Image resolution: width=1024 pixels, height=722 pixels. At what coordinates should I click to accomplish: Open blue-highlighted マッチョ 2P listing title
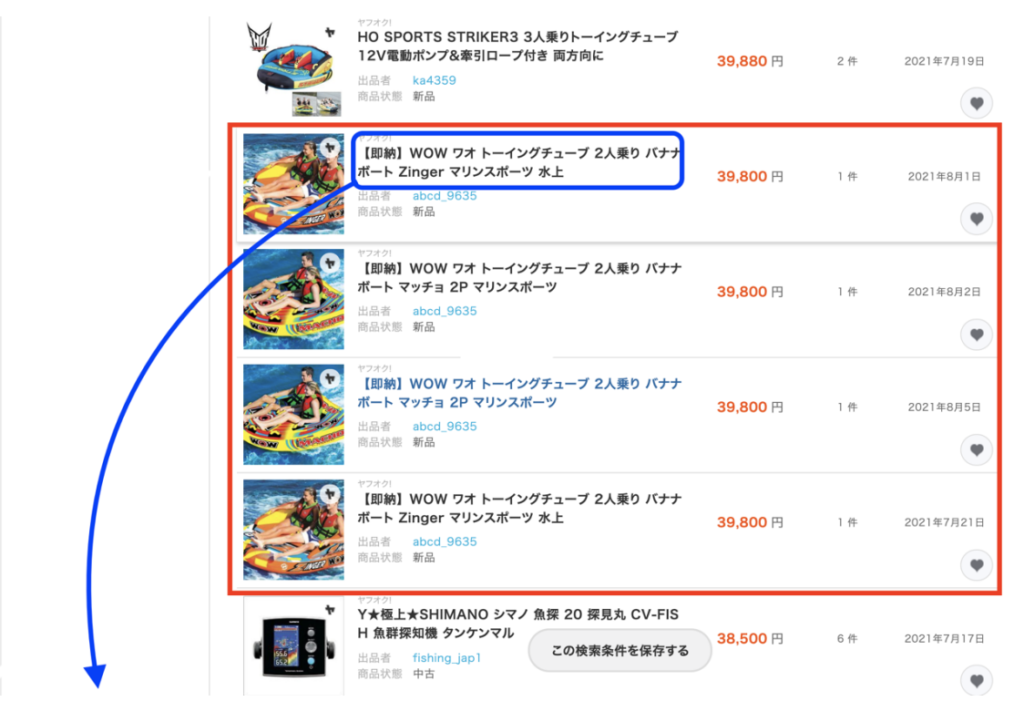tap(520, 393)
